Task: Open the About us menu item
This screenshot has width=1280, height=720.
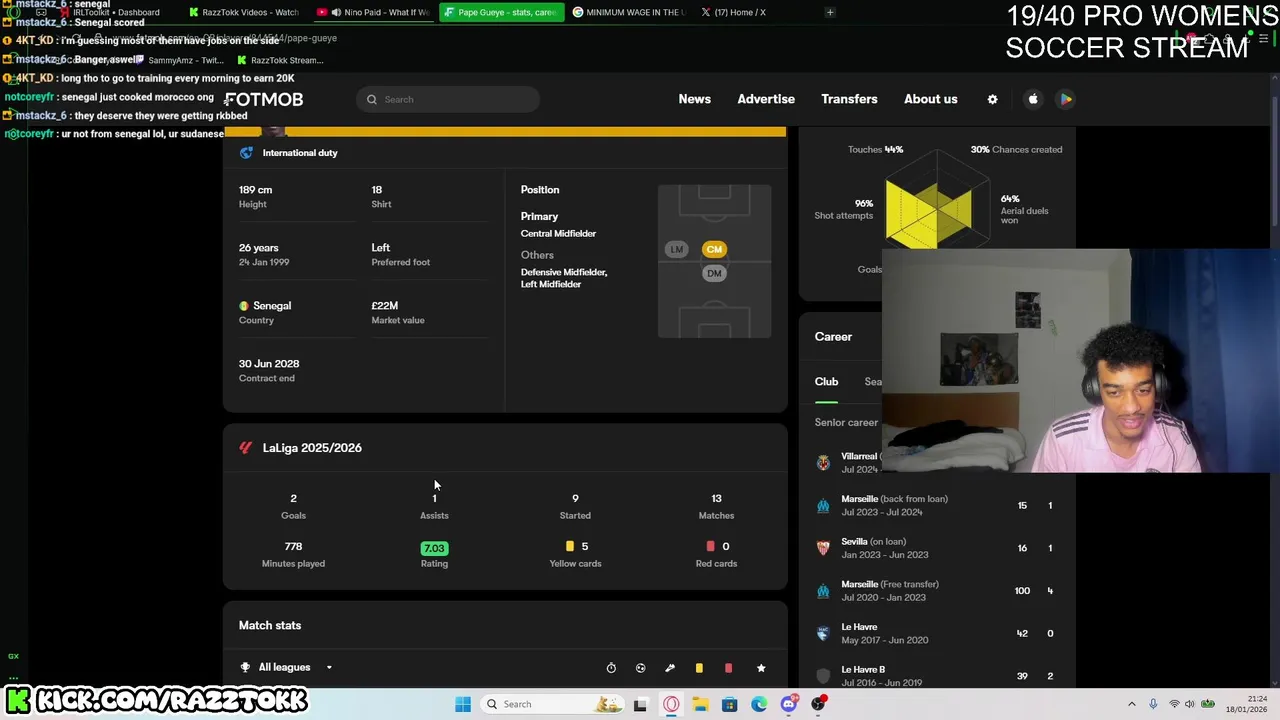Action: pos(931,99)
